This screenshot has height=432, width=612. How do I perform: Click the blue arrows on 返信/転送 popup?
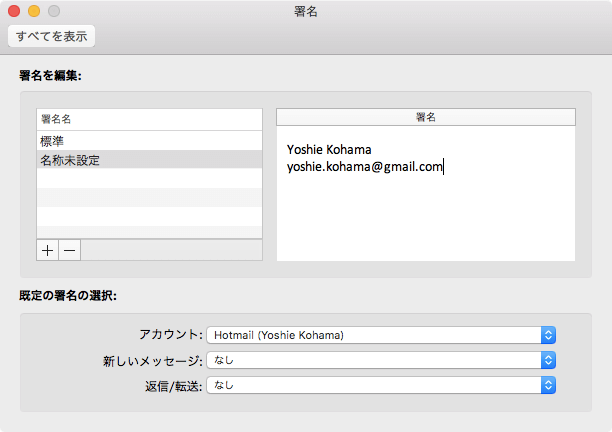tap(548, 384)
